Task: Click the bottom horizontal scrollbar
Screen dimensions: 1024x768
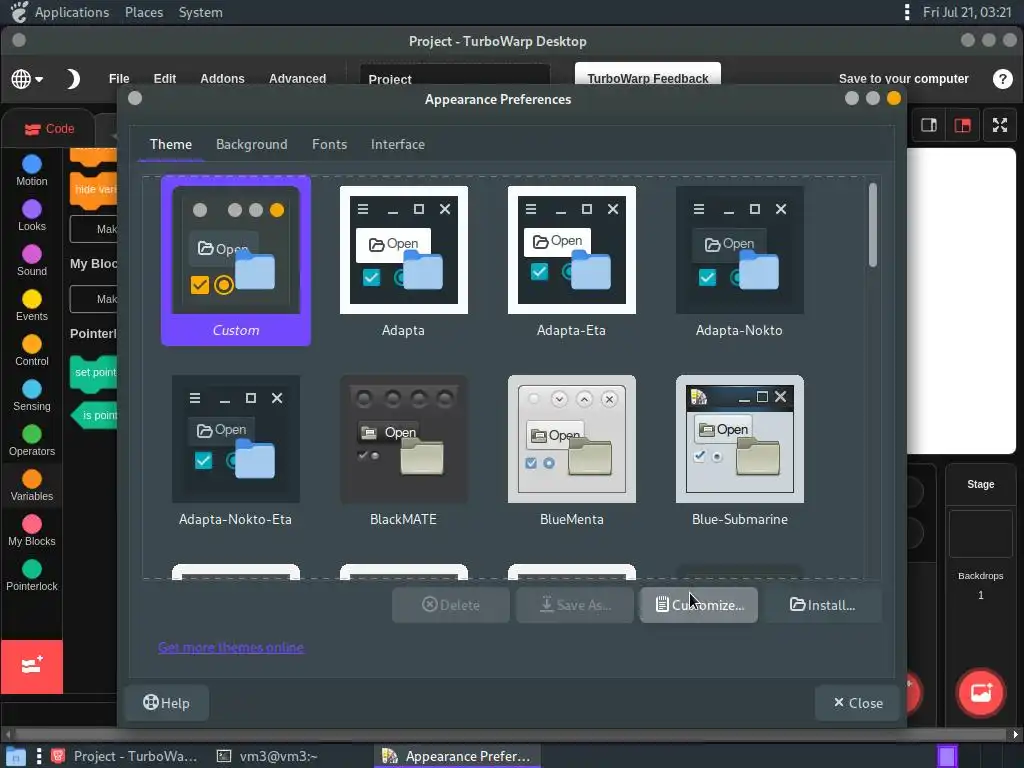Action: tap(509, 734)
